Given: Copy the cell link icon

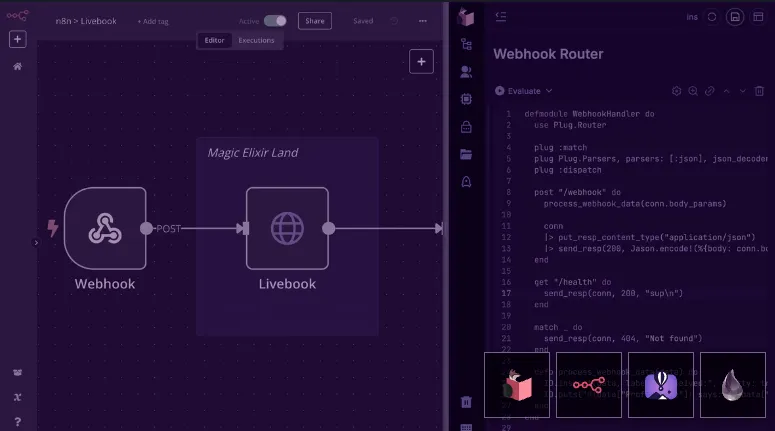Looking at the screenshot, I should point(710,91).
